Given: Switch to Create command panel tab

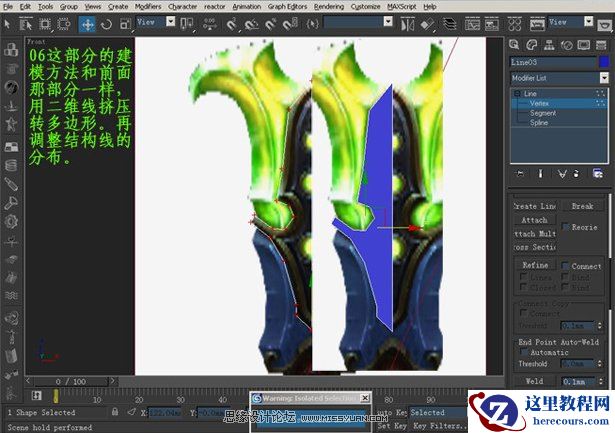Looking at the screenshot, I should pos(514,45).
